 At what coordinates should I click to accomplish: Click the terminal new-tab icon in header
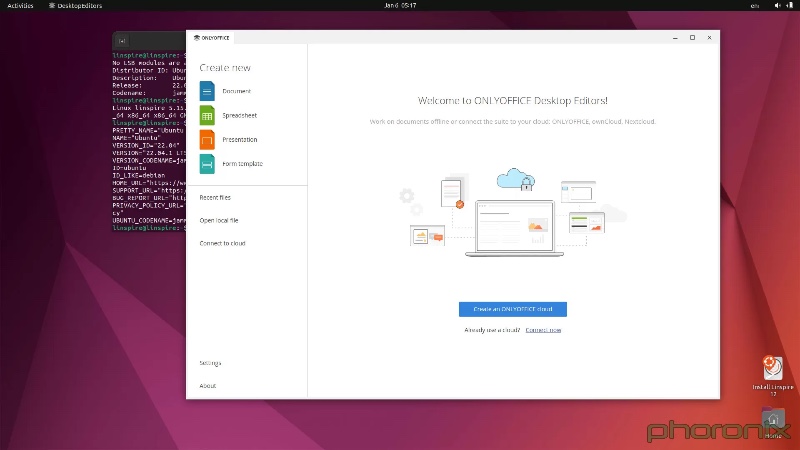[123, 40]
